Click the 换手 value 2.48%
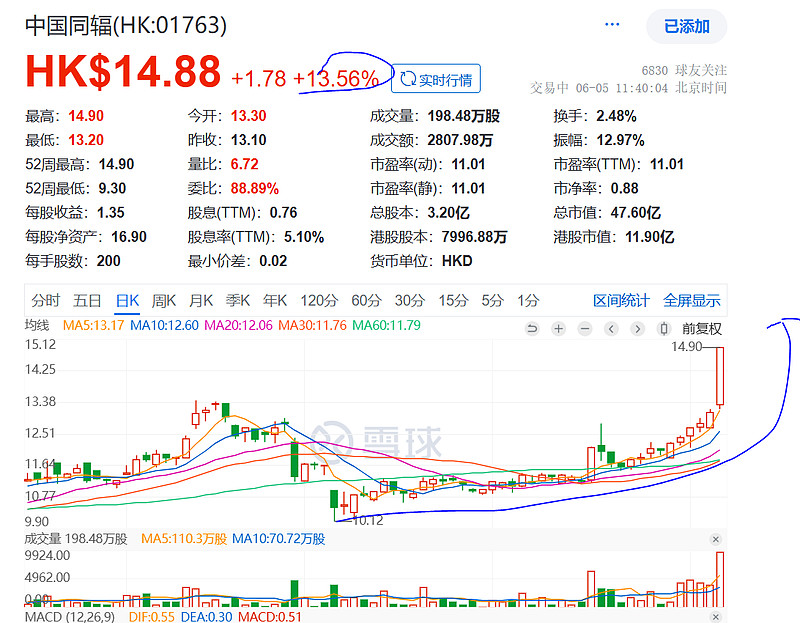The height and width of the screenshot is (623, 800). point(616,116)
